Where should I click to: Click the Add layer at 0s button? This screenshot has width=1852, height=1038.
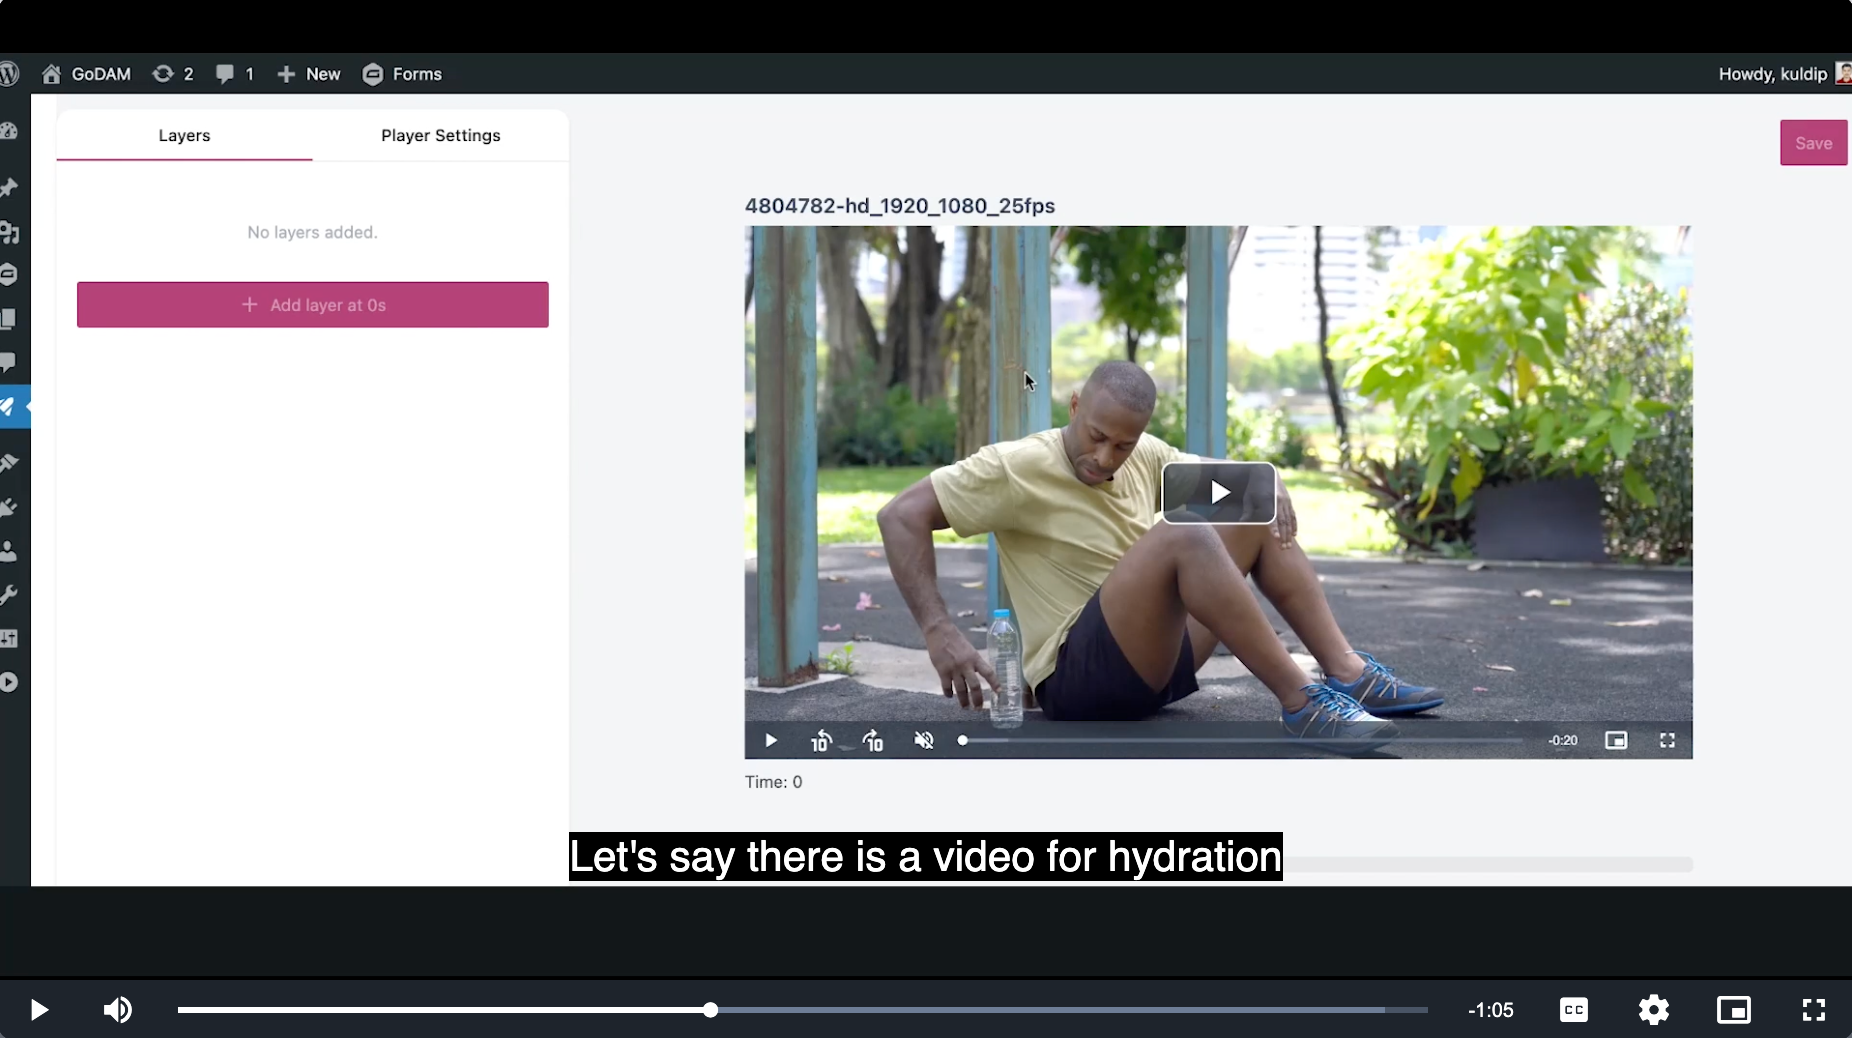pyautogui.click(x=312, y=305)
